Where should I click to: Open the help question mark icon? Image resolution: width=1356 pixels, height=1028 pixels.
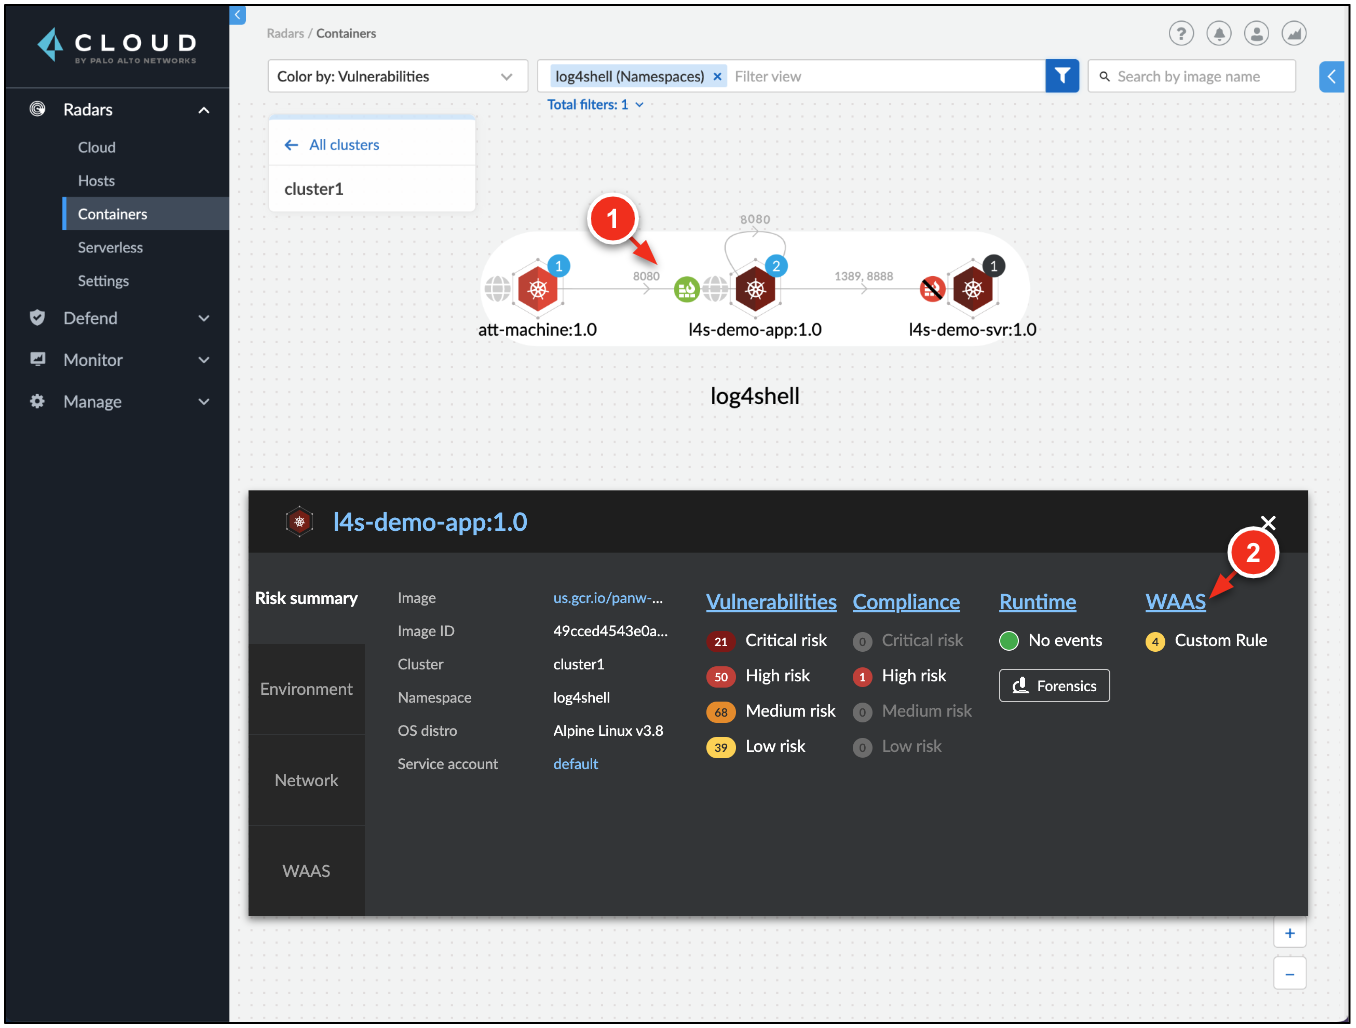tap(1181, 33)
